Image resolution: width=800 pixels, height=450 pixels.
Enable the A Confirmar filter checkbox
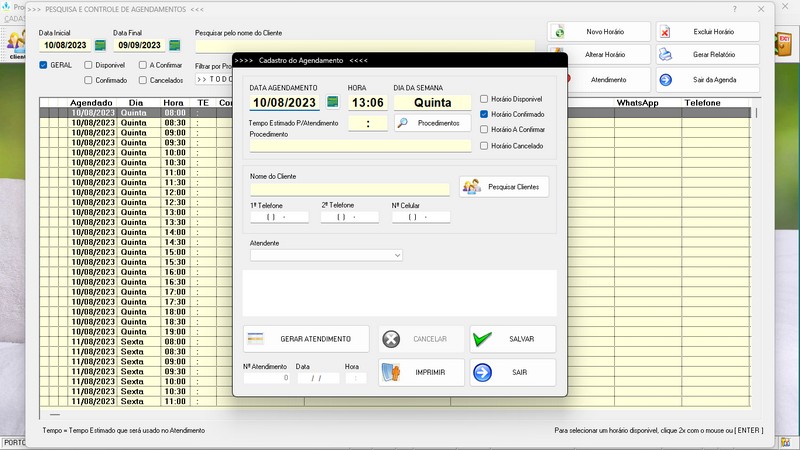143,65
